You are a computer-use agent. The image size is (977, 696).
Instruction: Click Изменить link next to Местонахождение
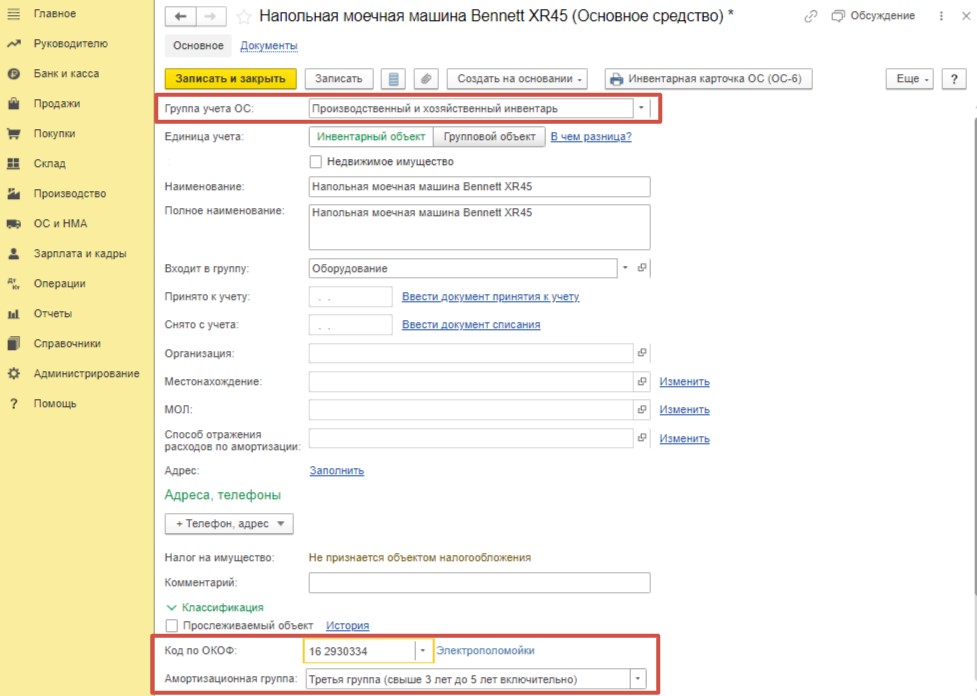click(x=685, y=381)
